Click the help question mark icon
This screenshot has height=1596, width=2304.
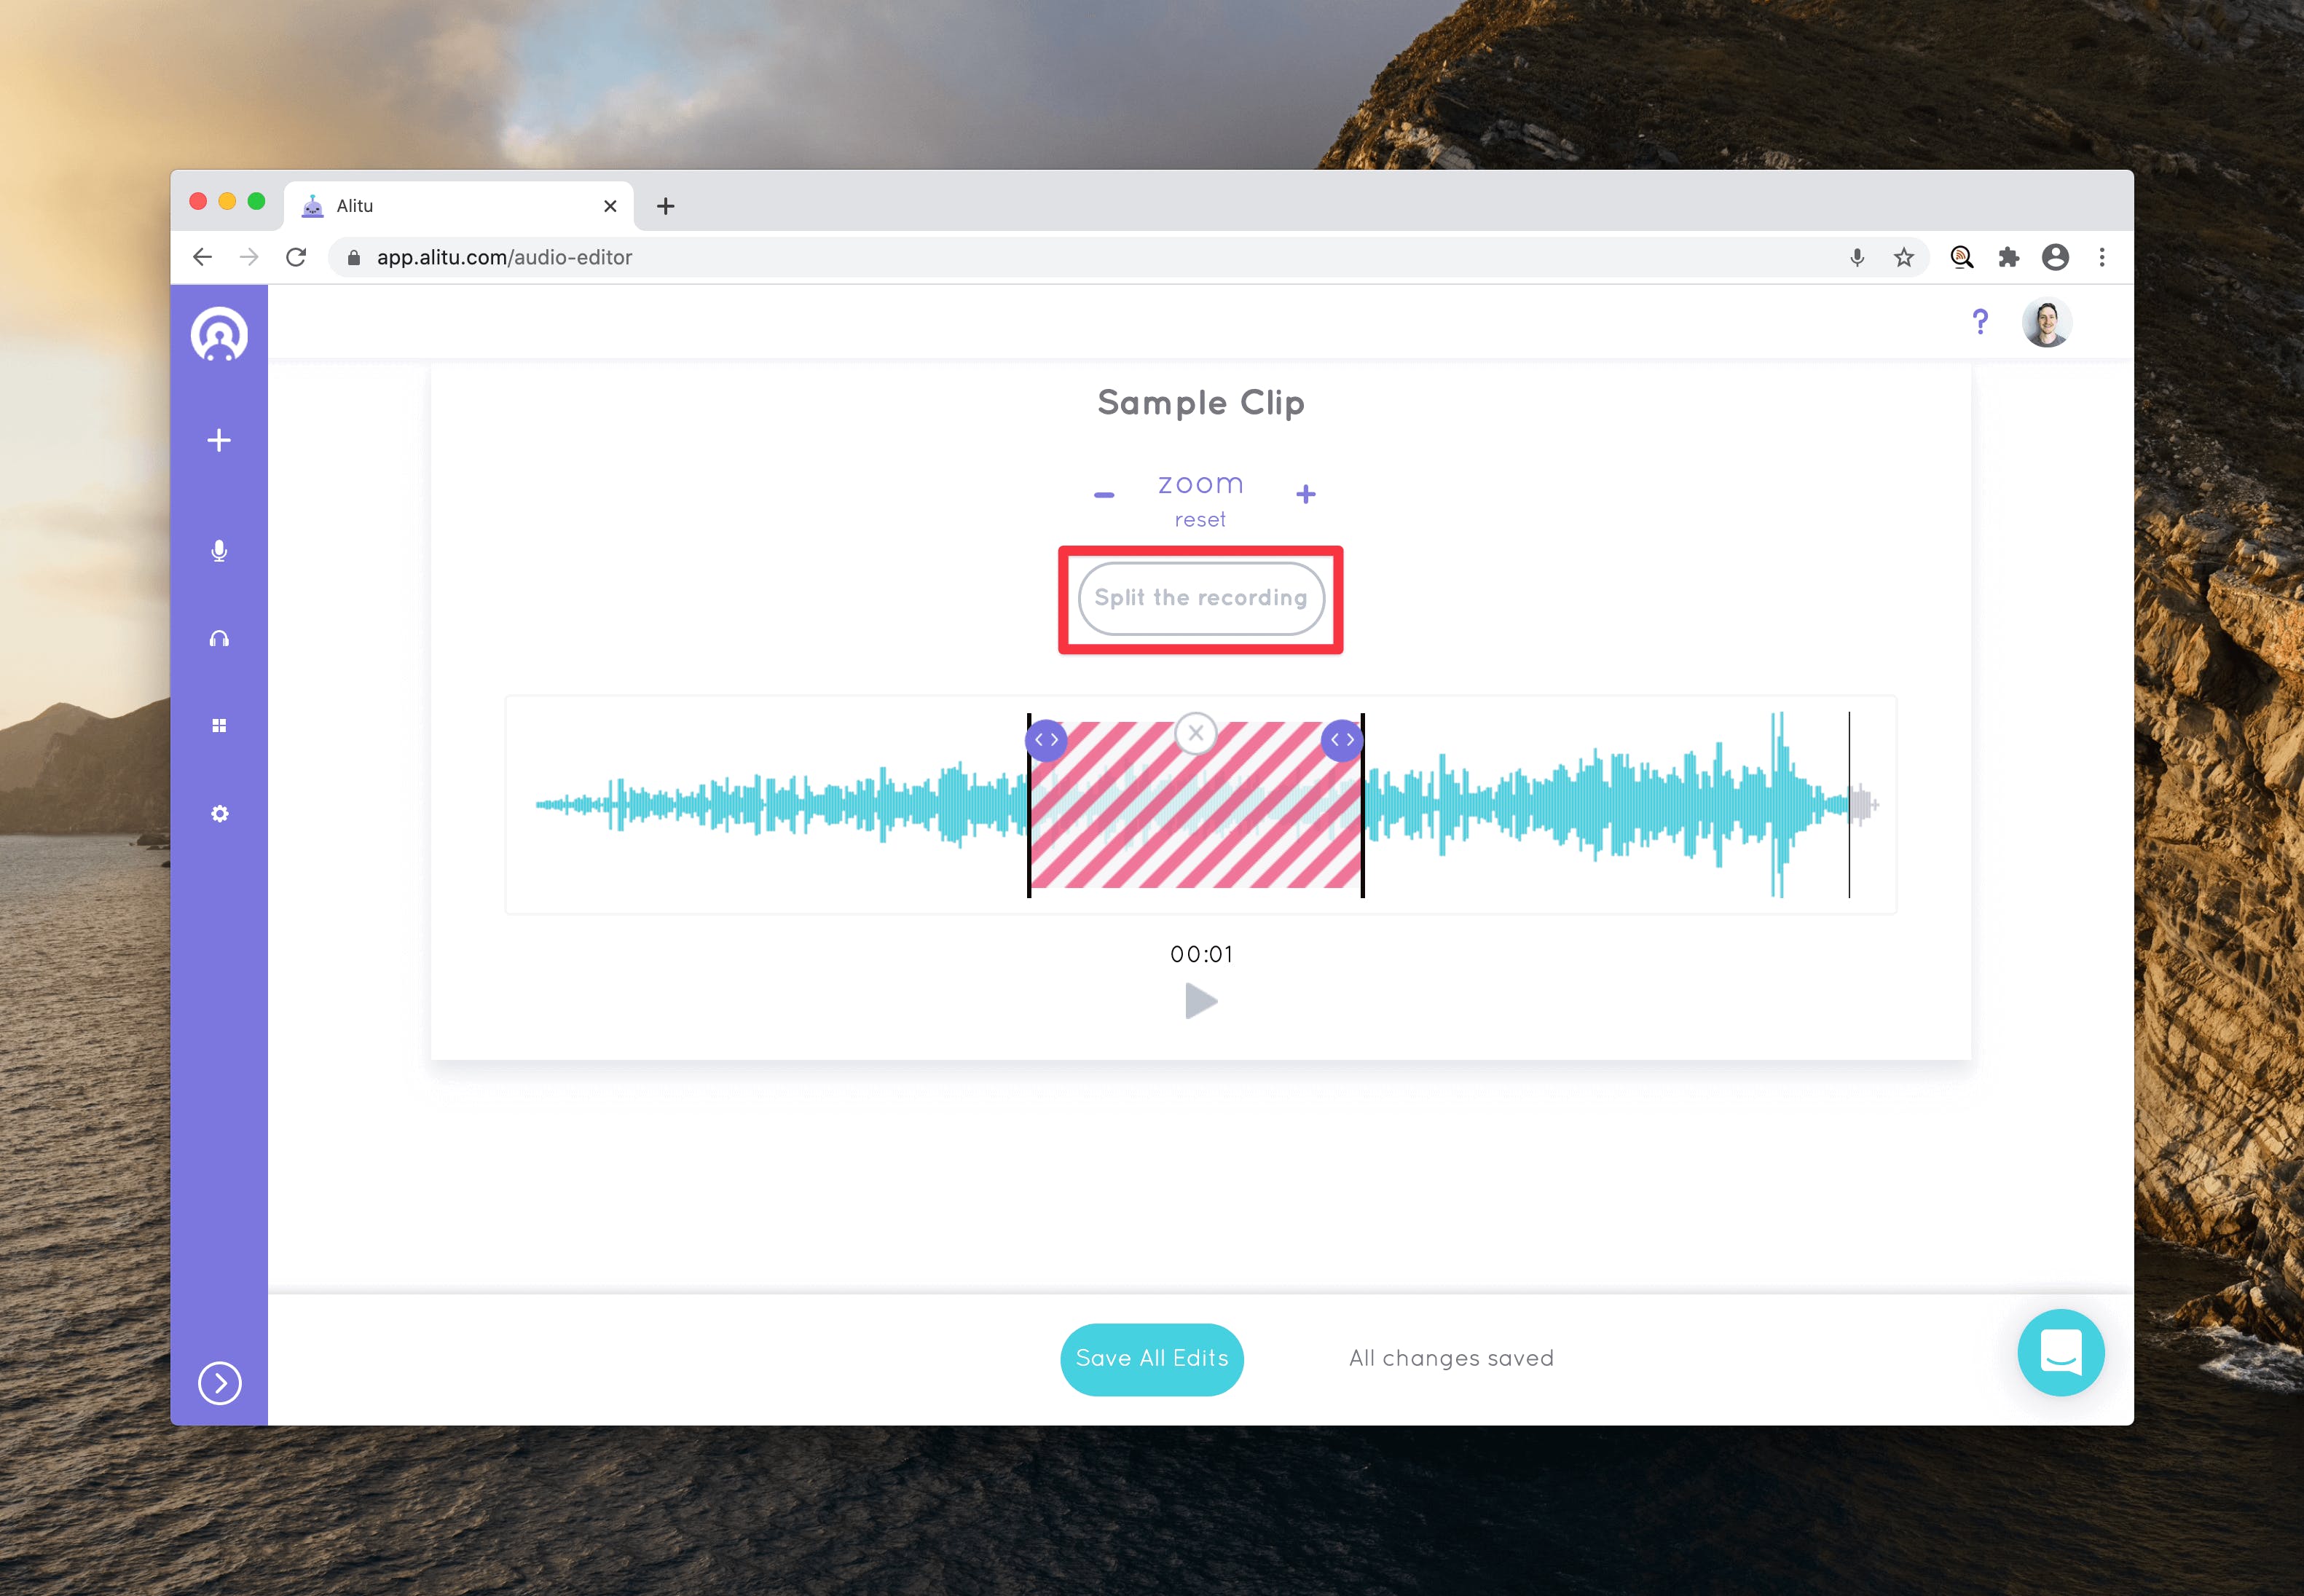[1980, 322]
